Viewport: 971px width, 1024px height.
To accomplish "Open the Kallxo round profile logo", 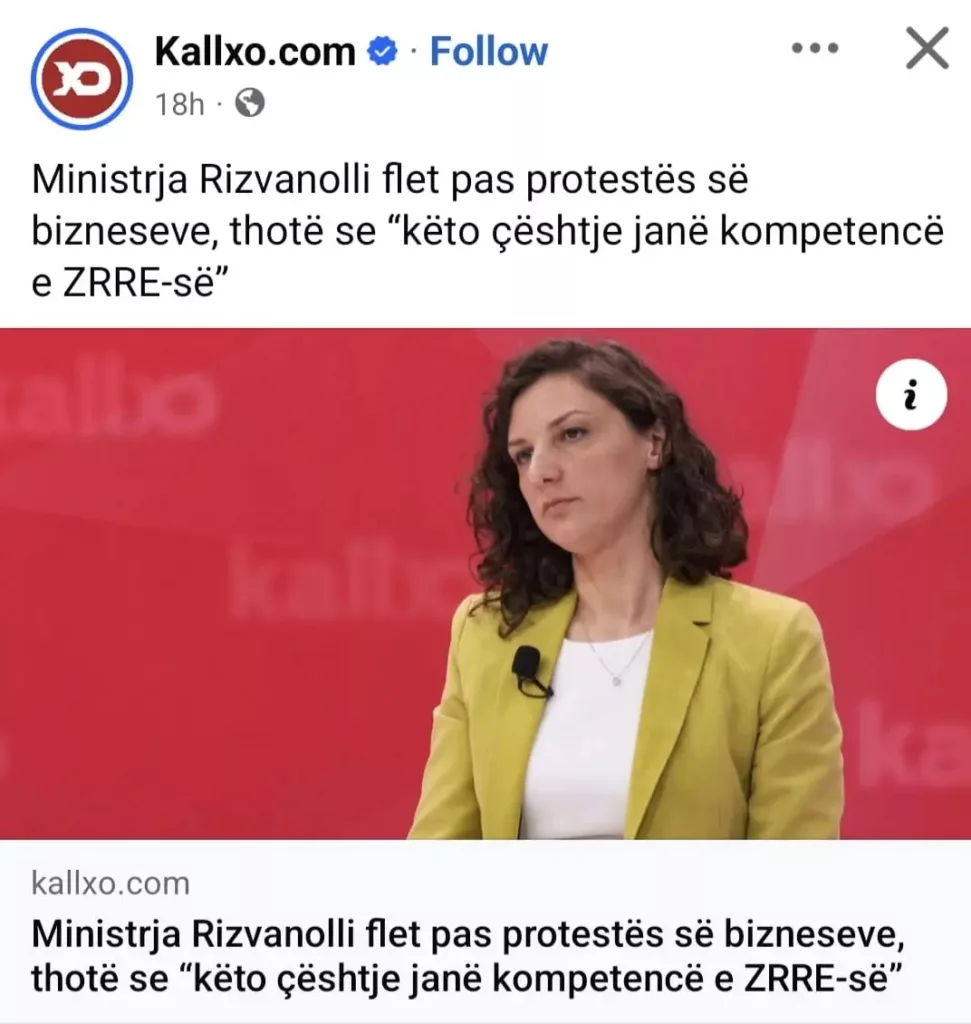I will pyautogui.click(x=82, y=79).
